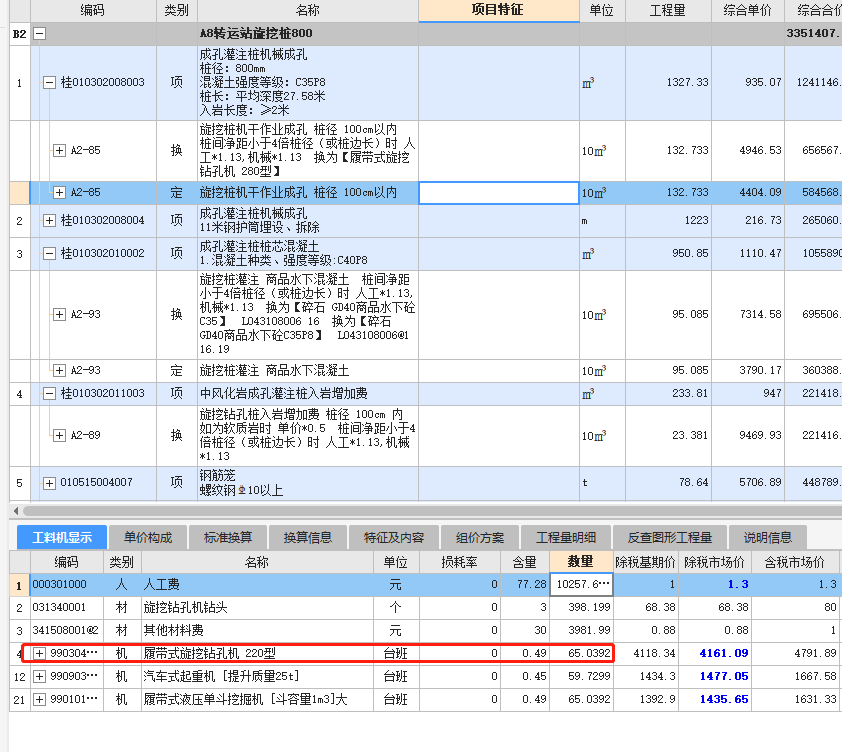The width and height of the screenshot is (842, 752).
Task: Expand machine row 履带式旋挖钻孔机 220型
Action: [39, 653]
